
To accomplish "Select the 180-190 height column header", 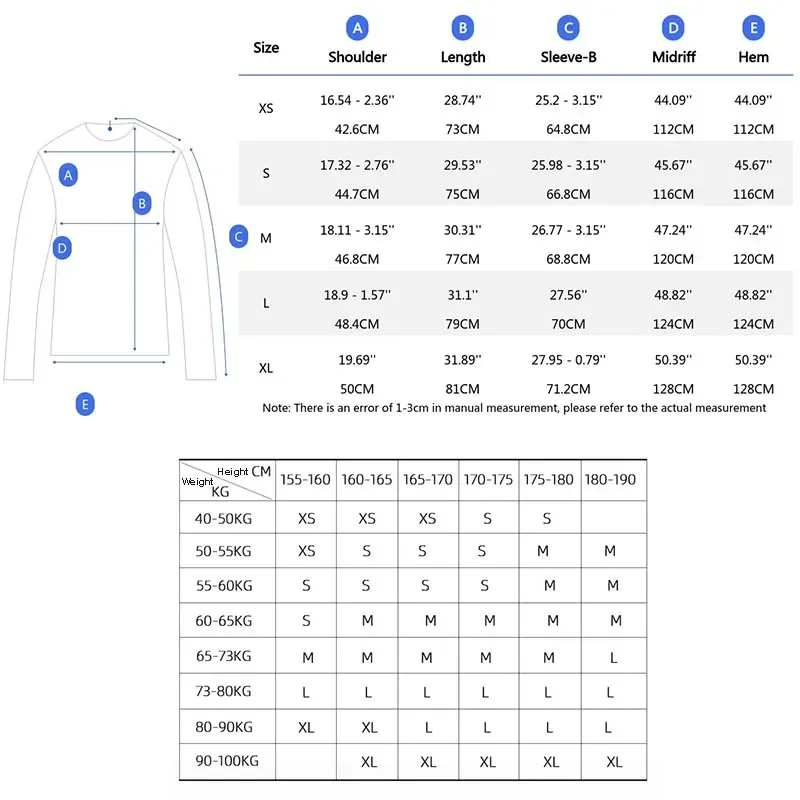I will coord(612,479).
